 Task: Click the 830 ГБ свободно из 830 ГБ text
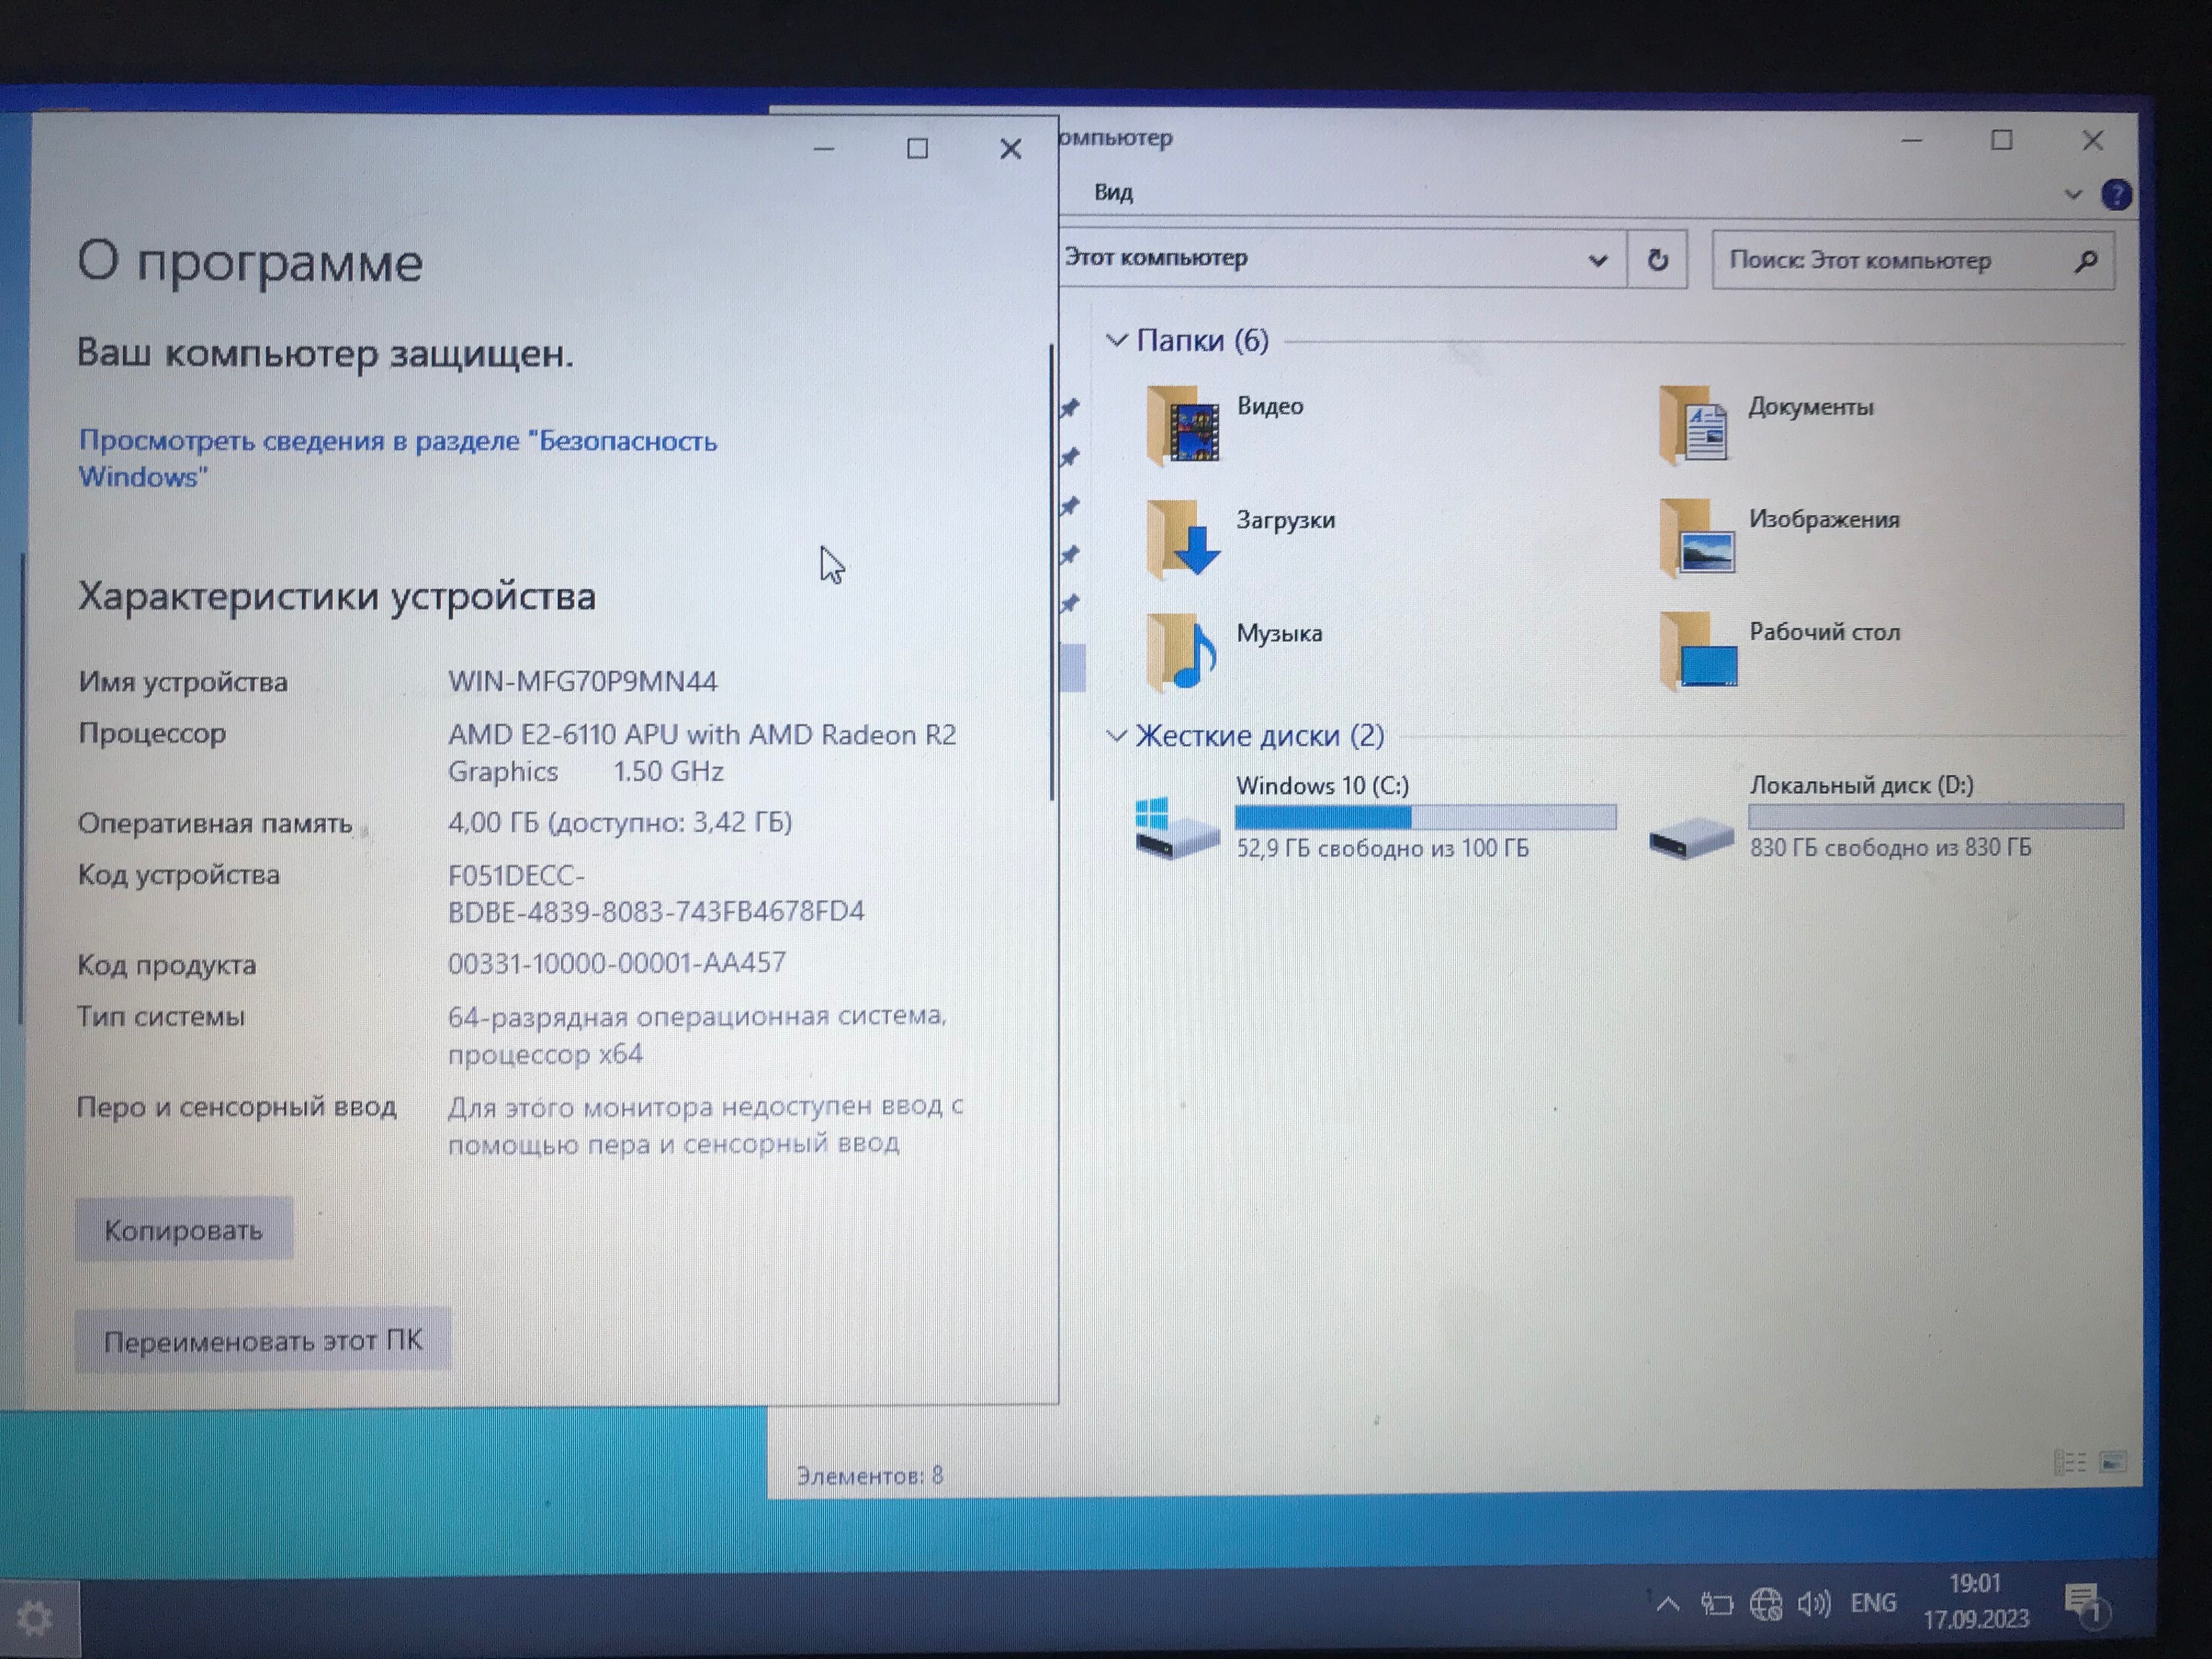click(1890, 847)
